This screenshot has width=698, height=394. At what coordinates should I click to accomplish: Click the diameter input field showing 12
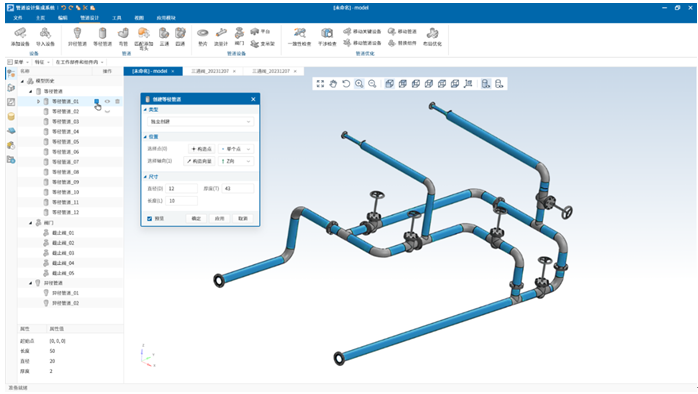(x=181, y=189)
